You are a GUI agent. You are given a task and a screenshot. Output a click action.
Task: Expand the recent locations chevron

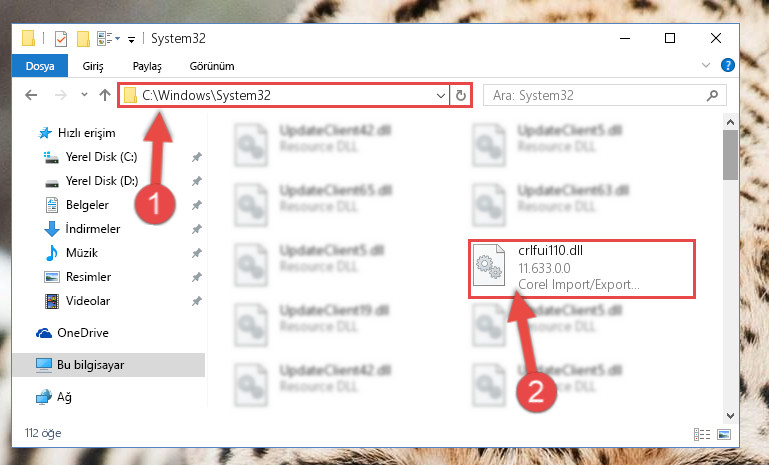[x=84, y=95]
